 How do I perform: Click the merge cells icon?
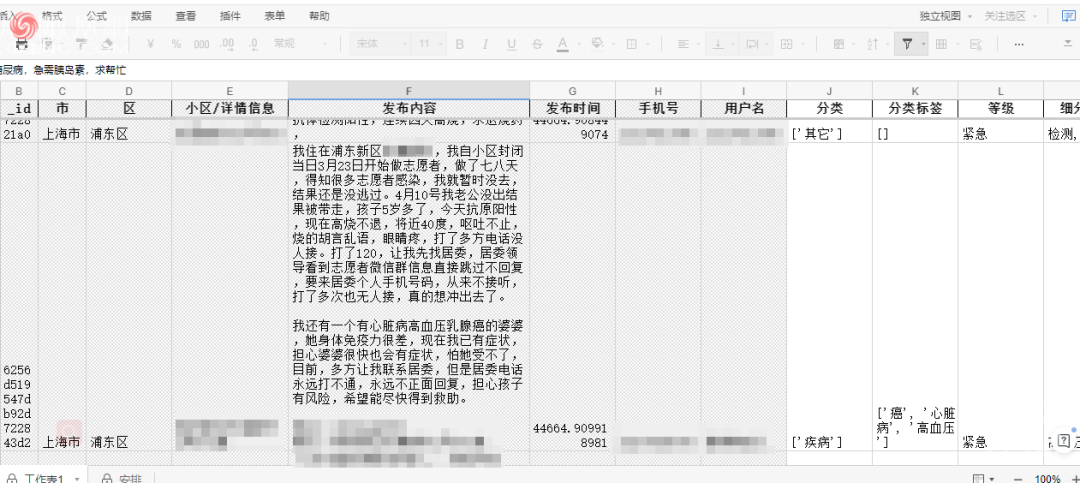tap(786, 44)
